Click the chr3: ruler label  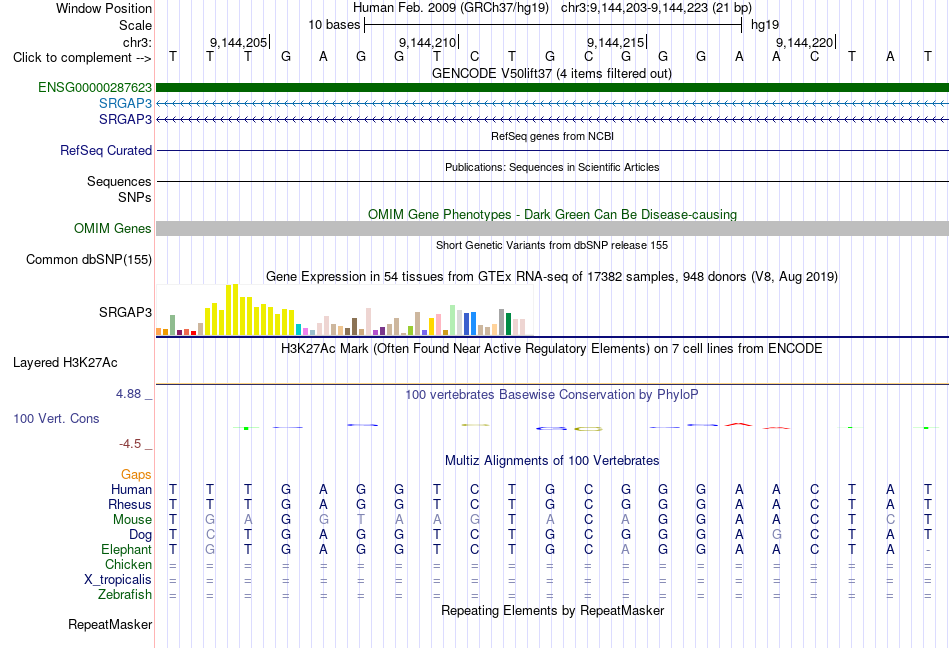(x=137, y=42)
